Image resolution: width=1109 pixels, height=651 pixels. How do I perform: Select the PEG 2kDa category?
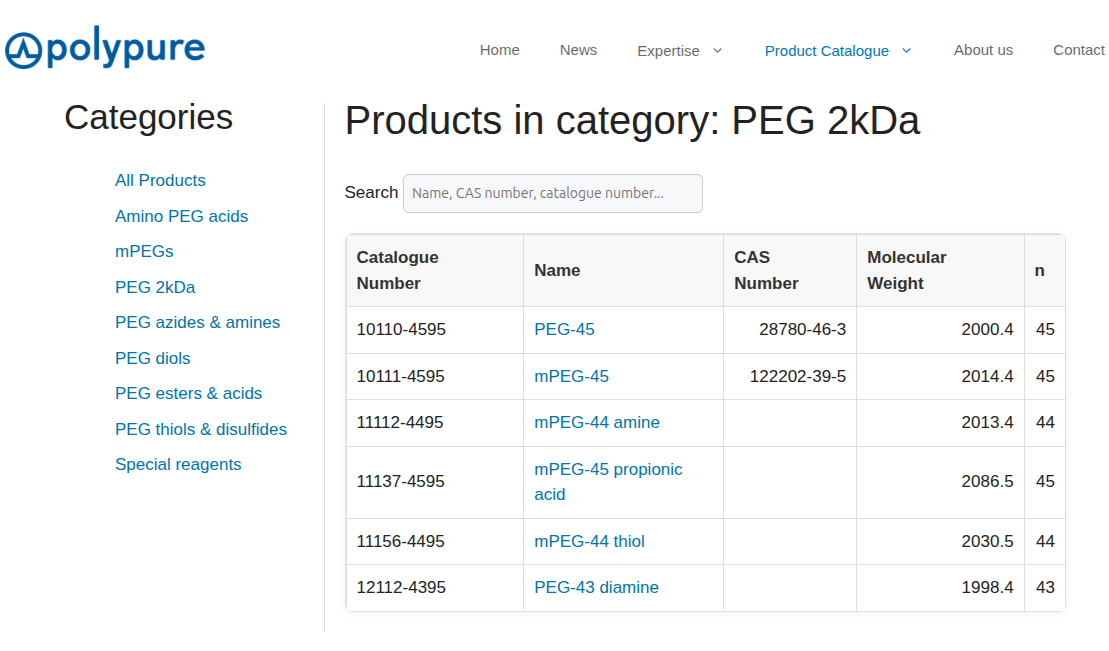click(x=156, y=287)
